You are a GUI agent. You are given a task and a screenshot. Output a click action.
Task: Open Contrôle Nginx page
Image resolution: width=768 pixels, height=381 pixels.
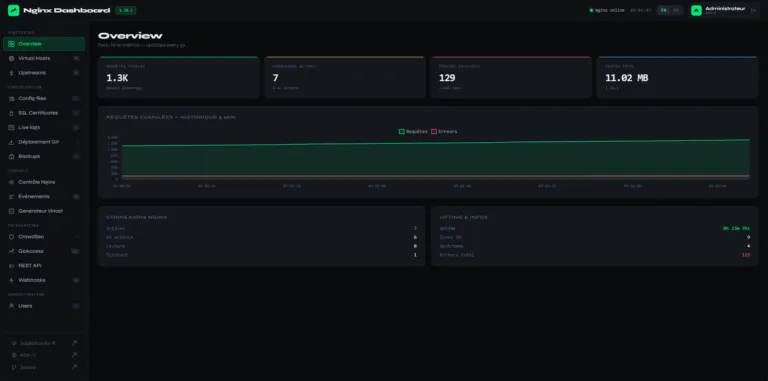pos(44,182)
